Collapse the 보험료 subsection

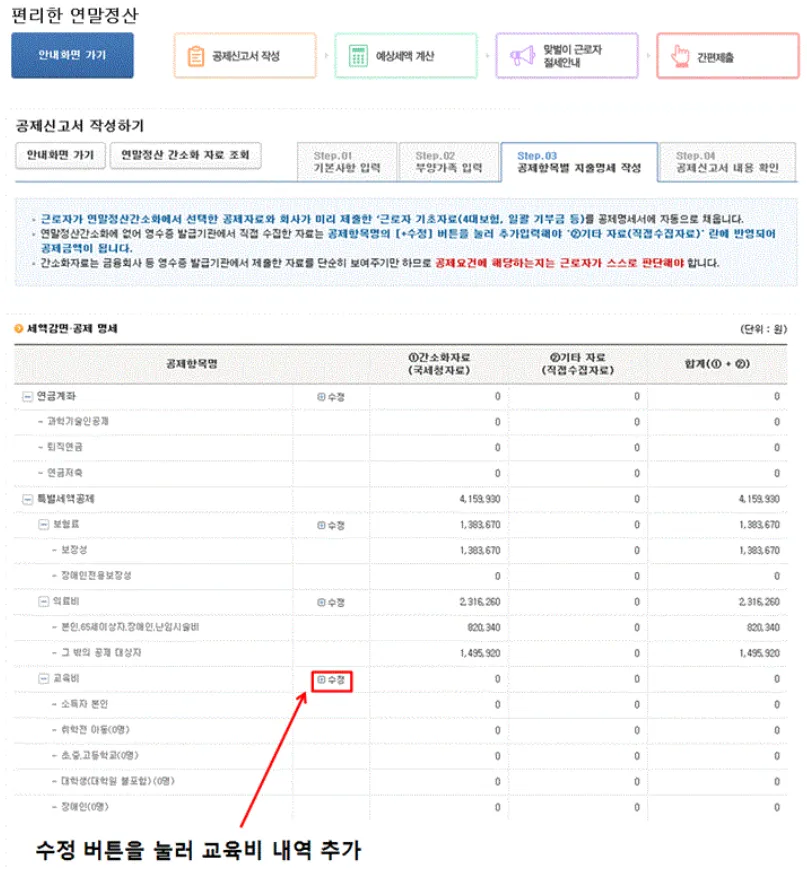44,525
